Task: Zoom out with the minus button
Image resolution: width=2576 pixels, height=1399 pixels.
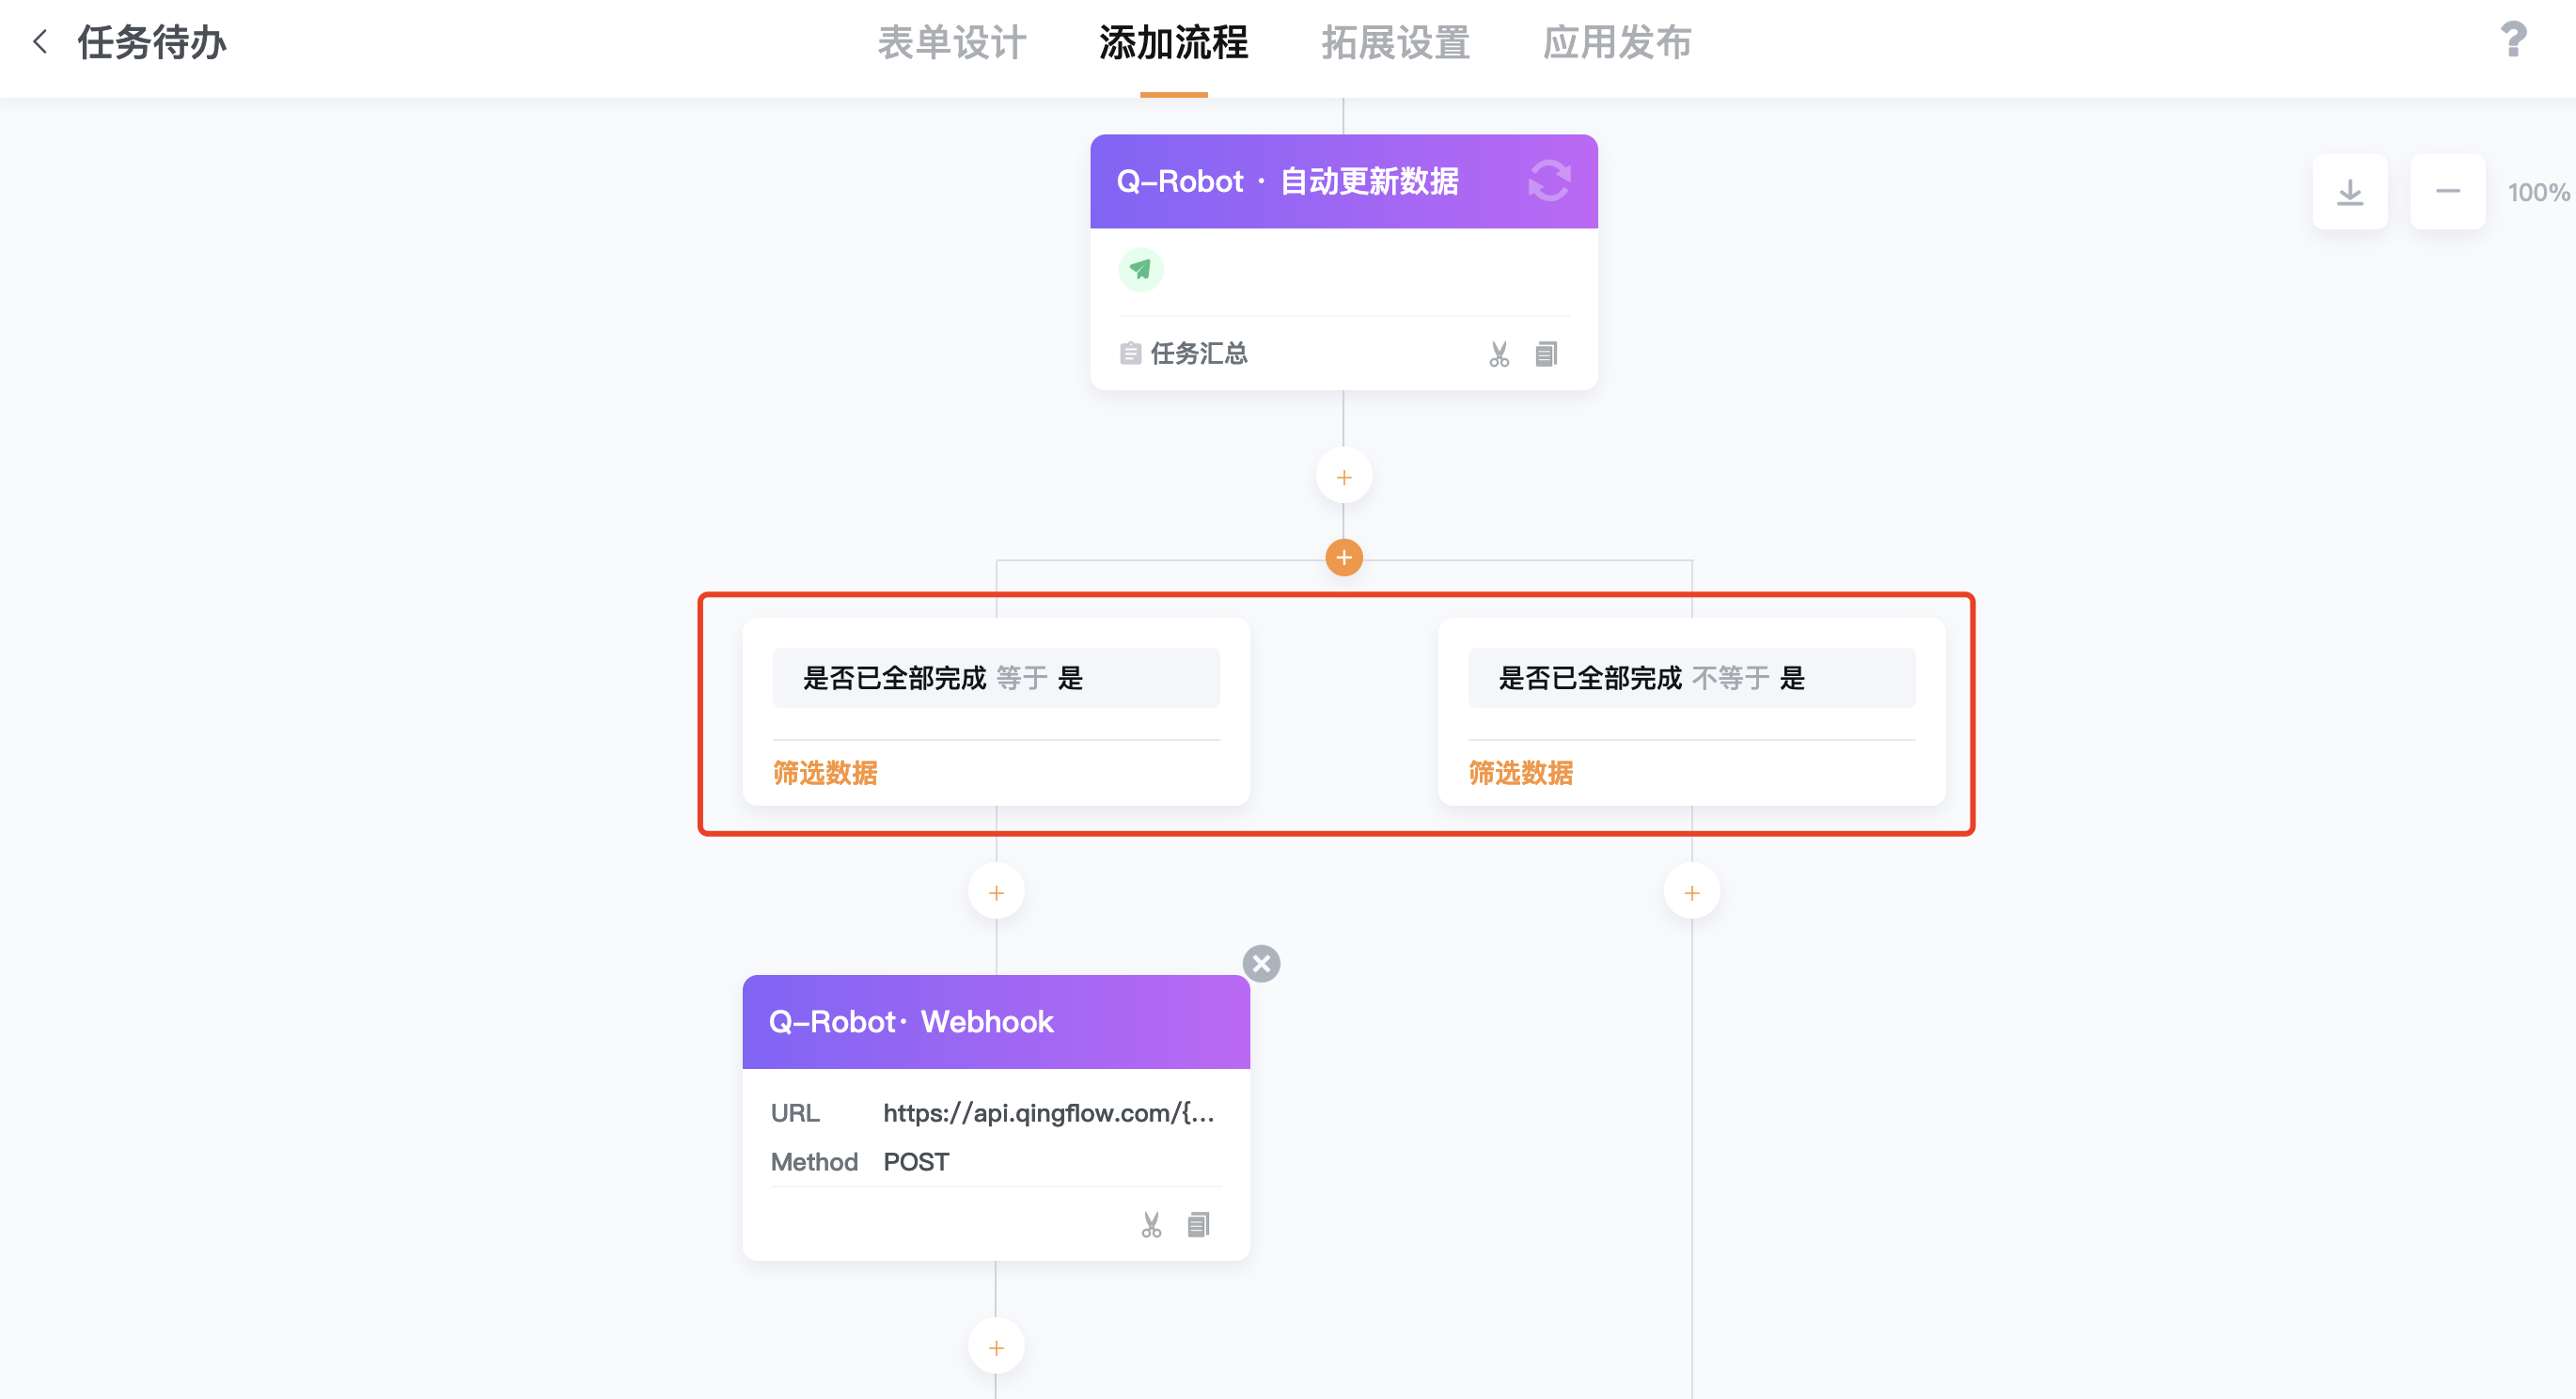Action: (2447, 191)
